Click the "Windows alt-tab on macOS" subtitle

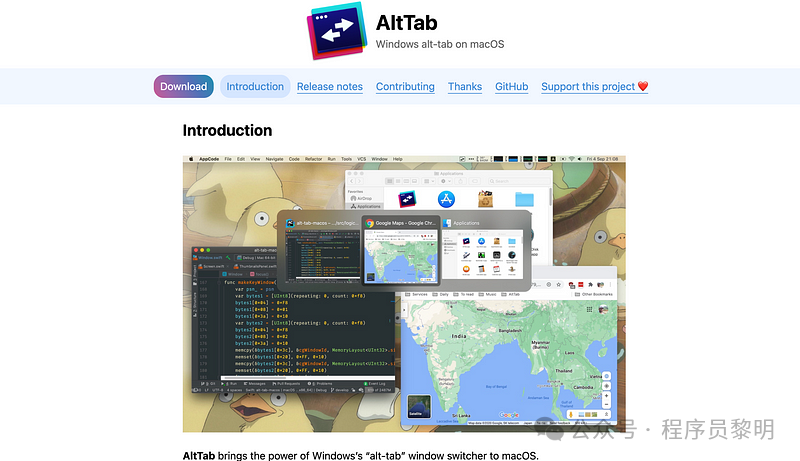coord(440,44)
